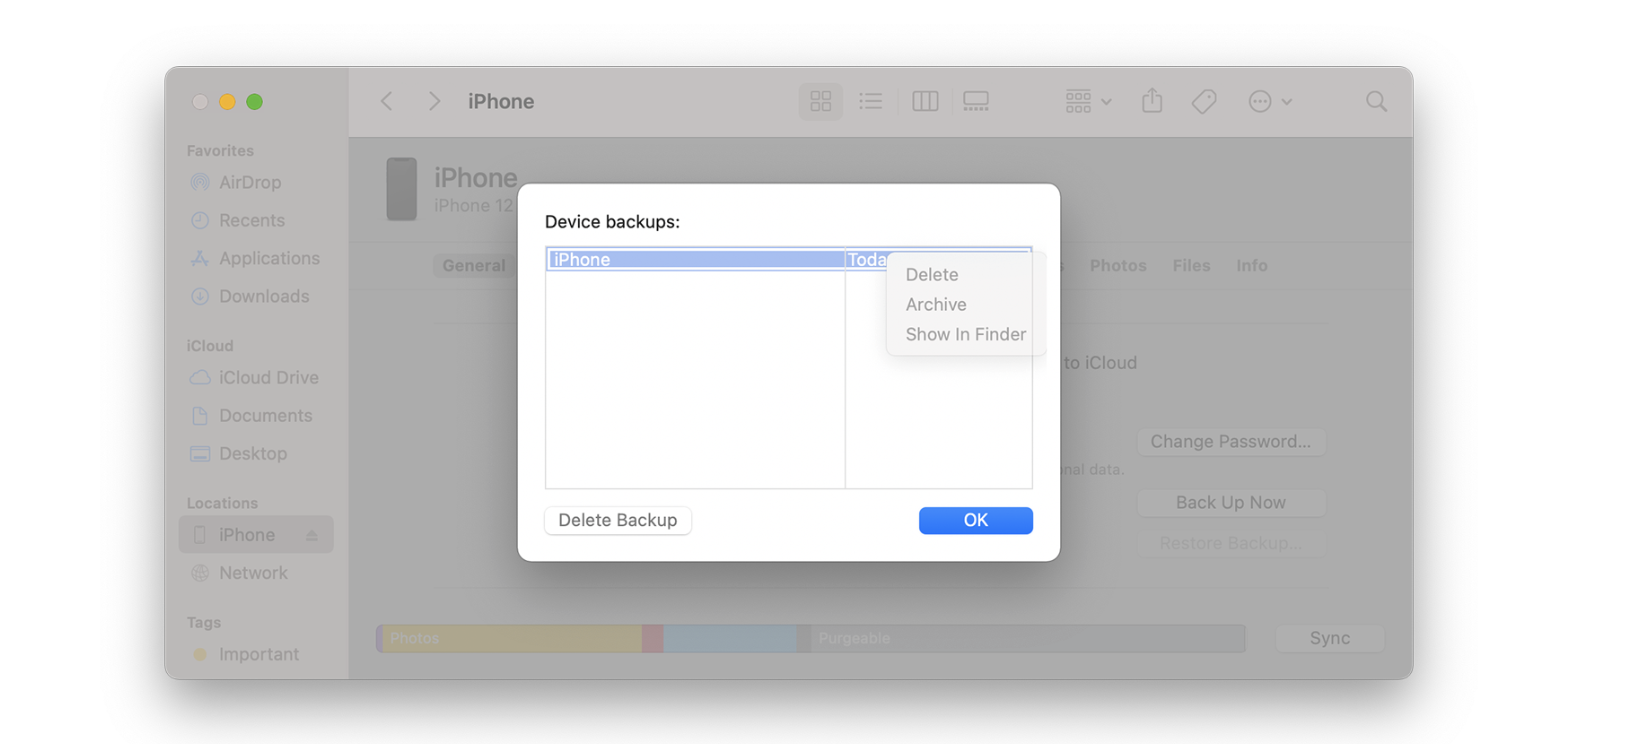Select iPhone under Locations

[256, 535]
